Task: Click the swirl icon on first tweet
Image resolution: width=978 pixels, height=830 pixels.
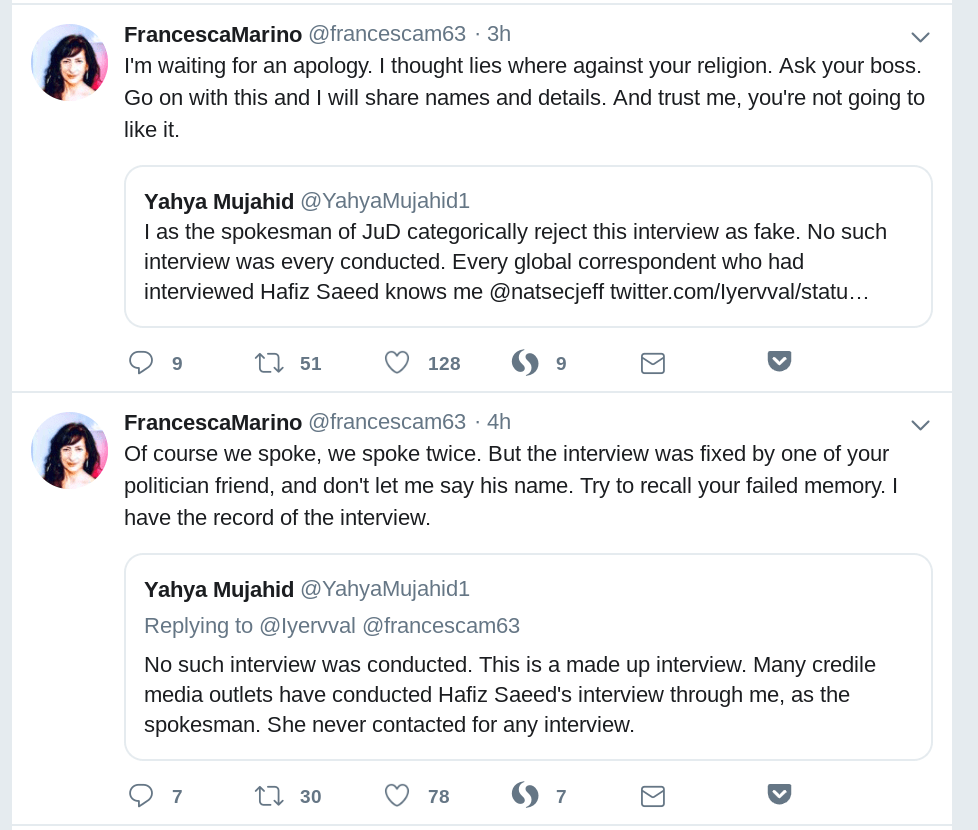Action: pyautogui.click(x=525, y=362)
